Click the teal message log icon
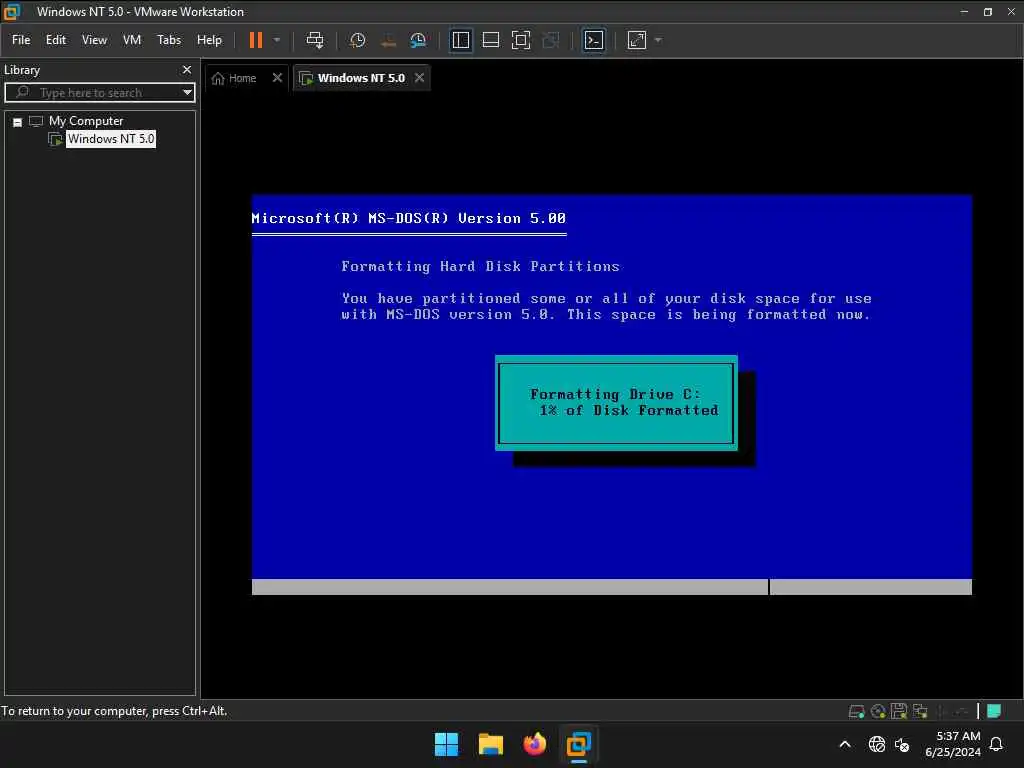The height and width of the screenshot is (768, 1024). (994, 711)
